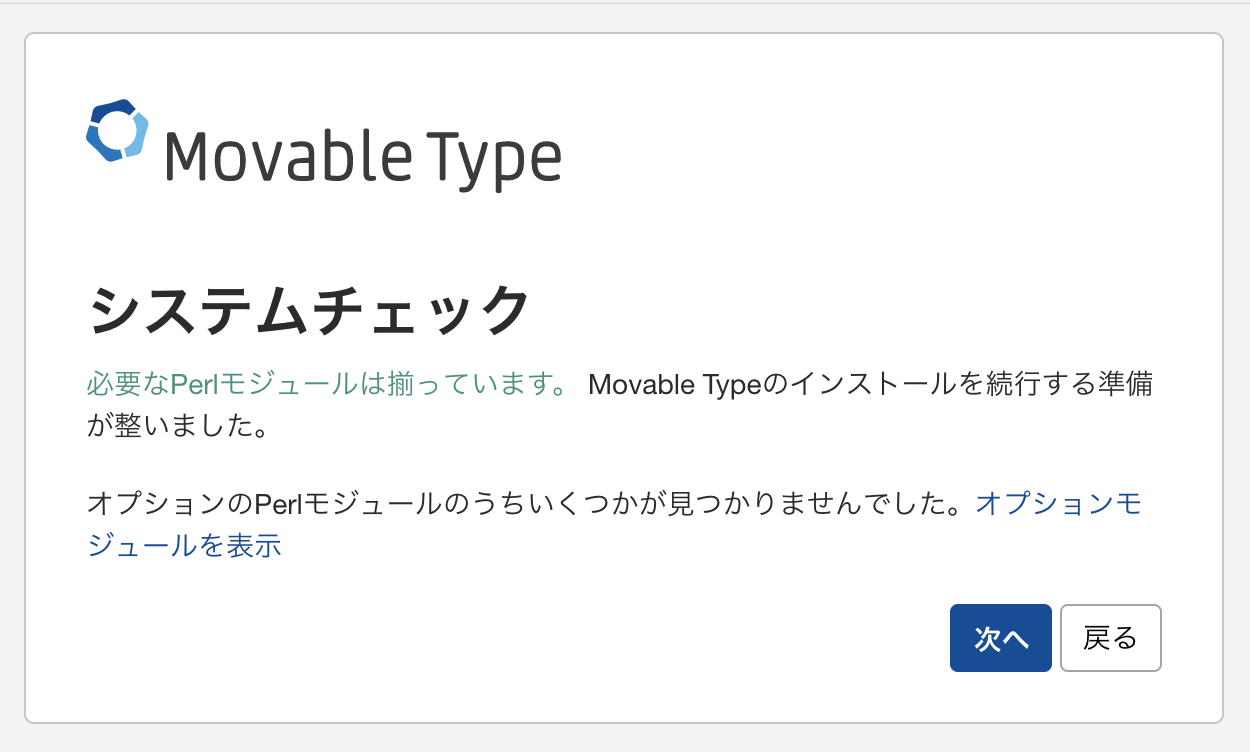This screenshot has width=1250, height=752.
Task: Go to the next step with 次へ
Action: 1000,638
